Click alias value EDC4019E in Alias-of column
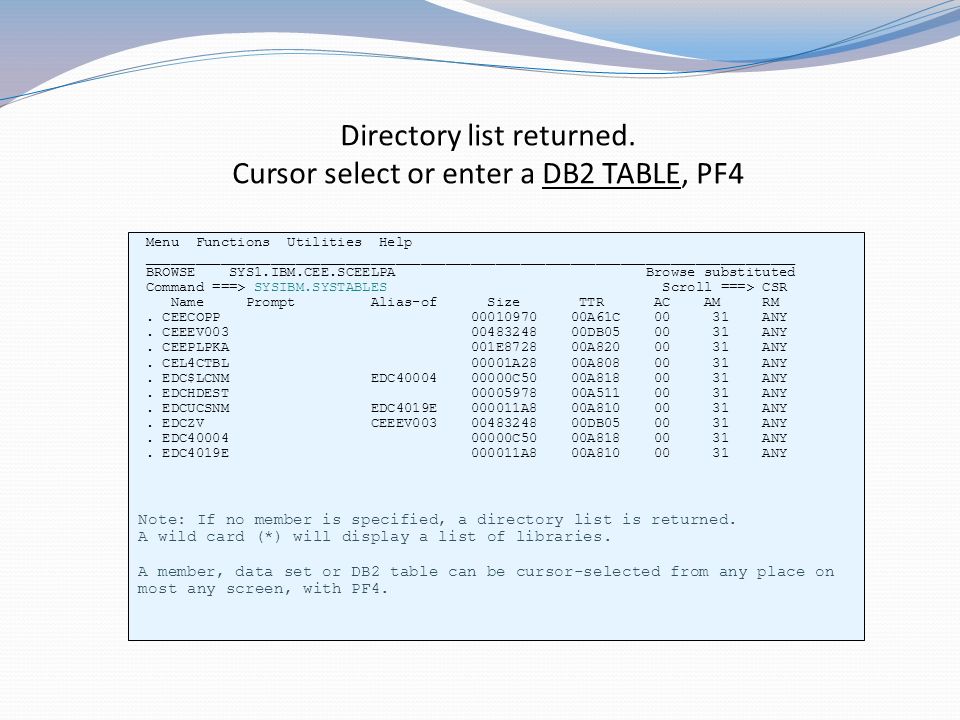Screen dimensions: 960x720 tap(403, 408)
